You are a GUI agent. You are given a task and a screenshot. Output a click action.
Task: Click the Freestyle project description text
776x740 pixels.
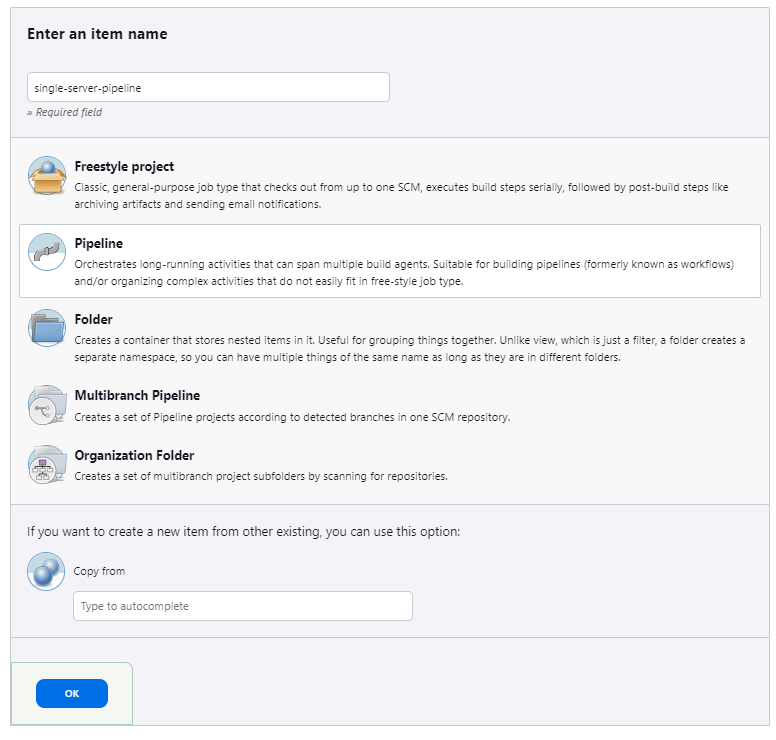(401, 196)
